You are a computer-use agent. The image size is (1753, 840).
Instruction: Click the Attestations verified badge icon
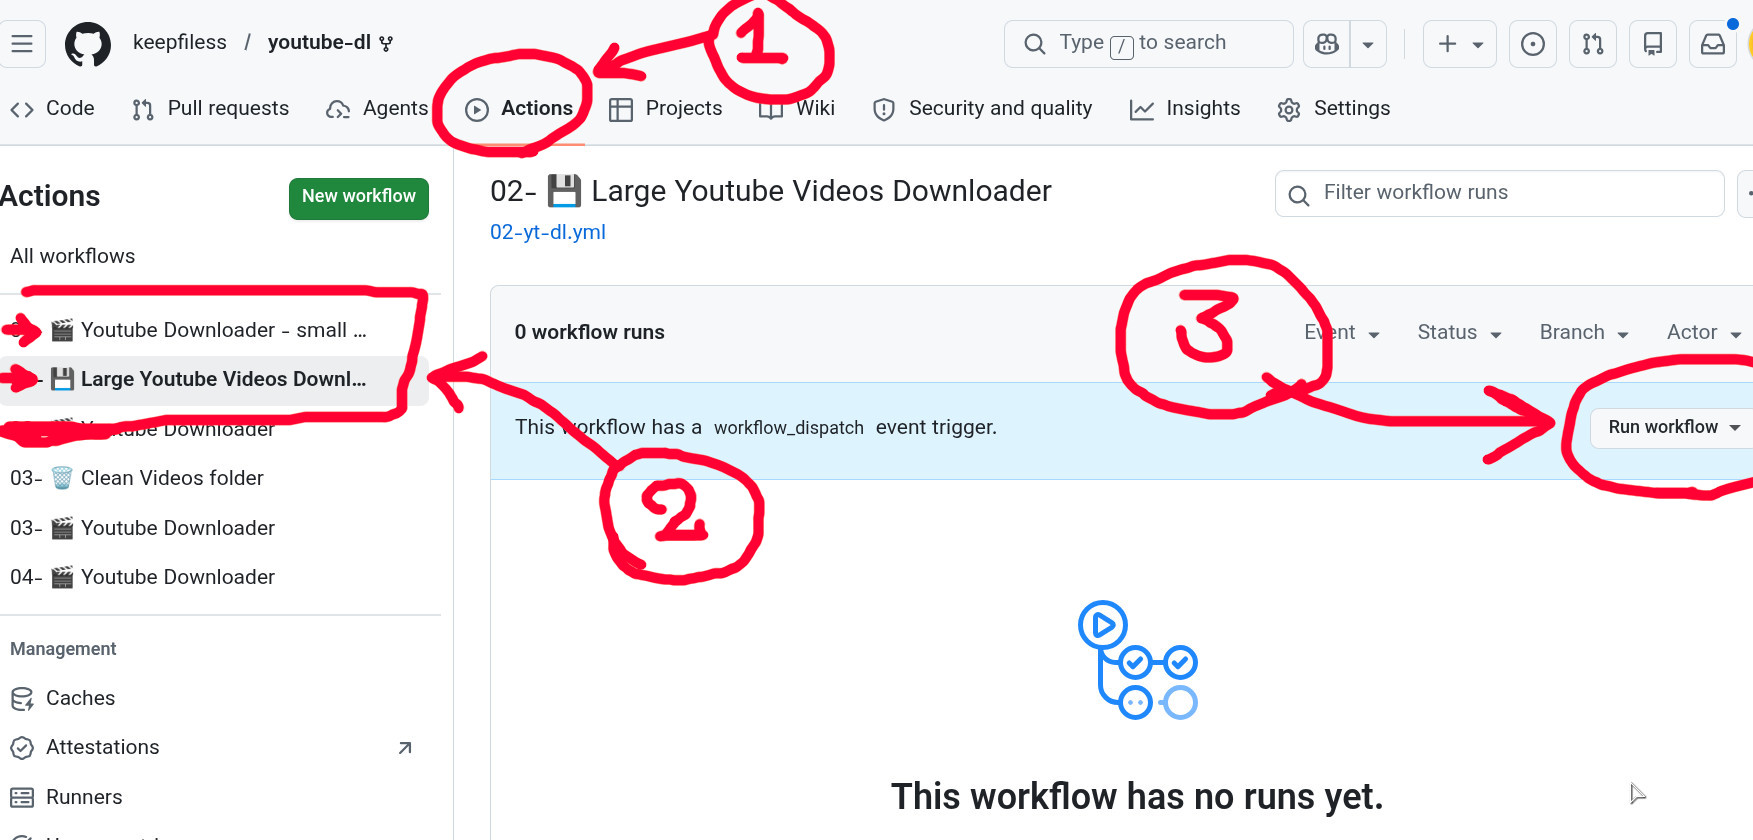coord(22,748)
